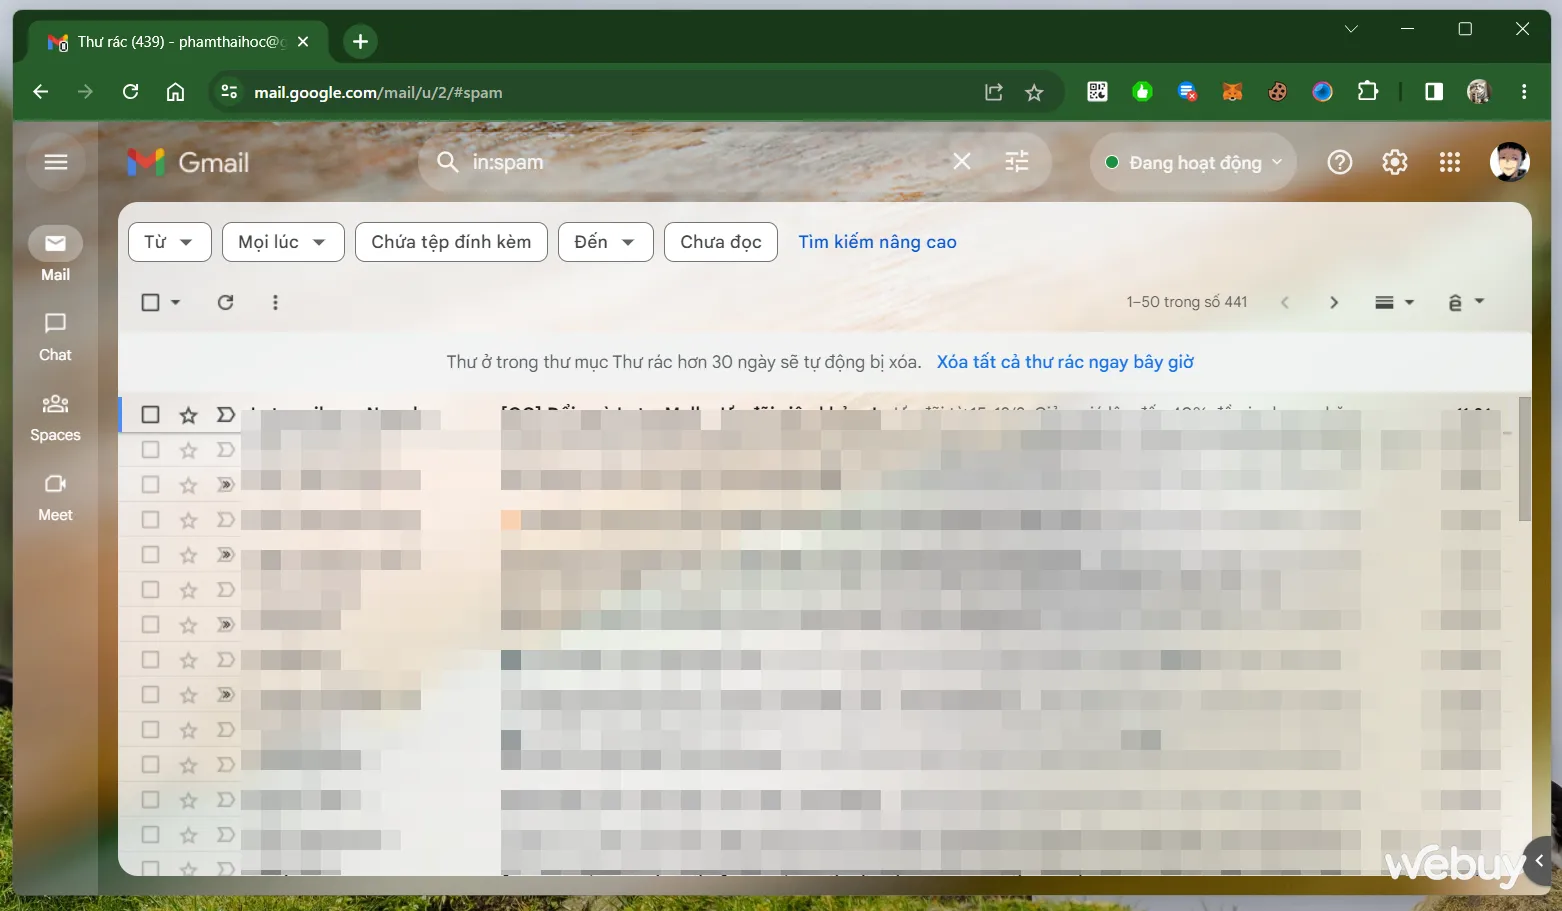Open the "Mọi lúc" time filter dropdown
Screen dimensions: 1562x911
[282, 242]
